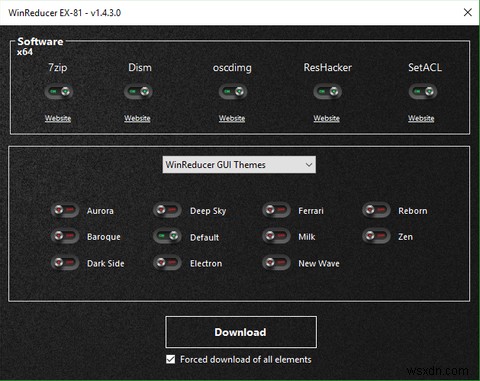Enable the New Wave theme switch

point(276,263)
